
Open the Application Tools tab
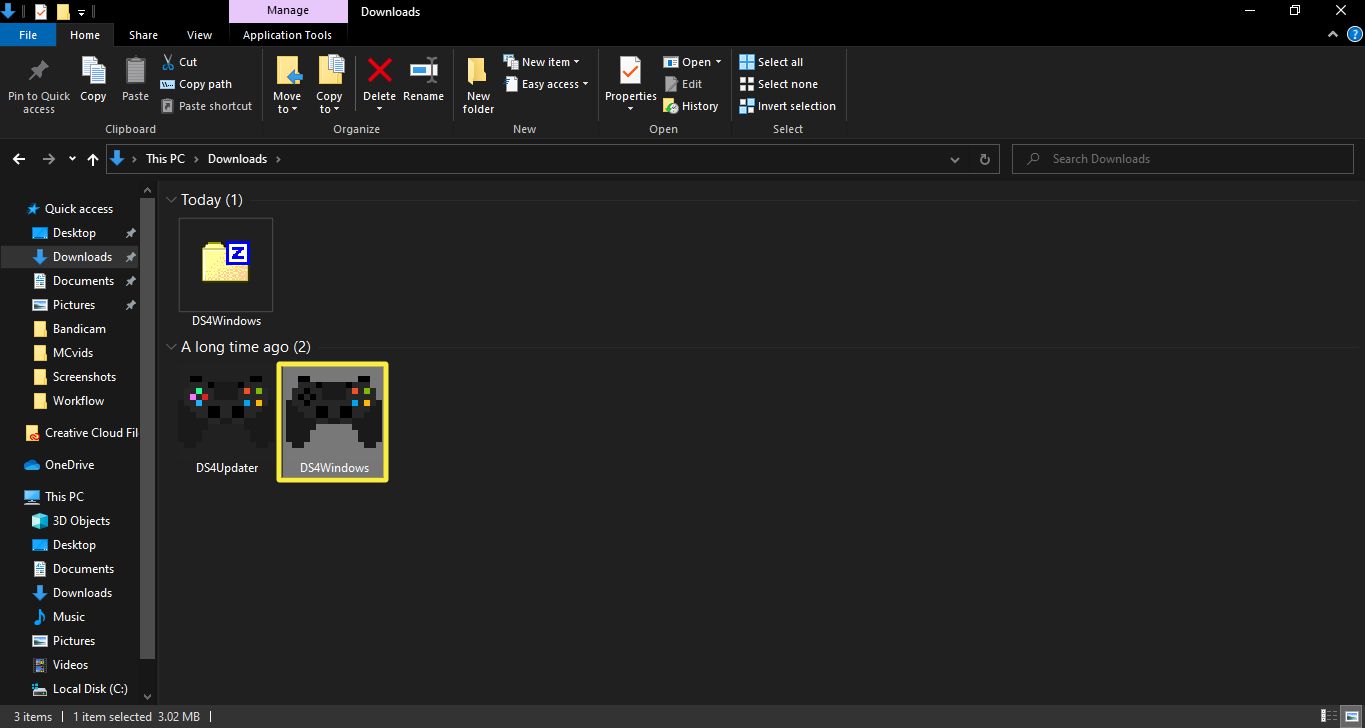pos(288,35)
